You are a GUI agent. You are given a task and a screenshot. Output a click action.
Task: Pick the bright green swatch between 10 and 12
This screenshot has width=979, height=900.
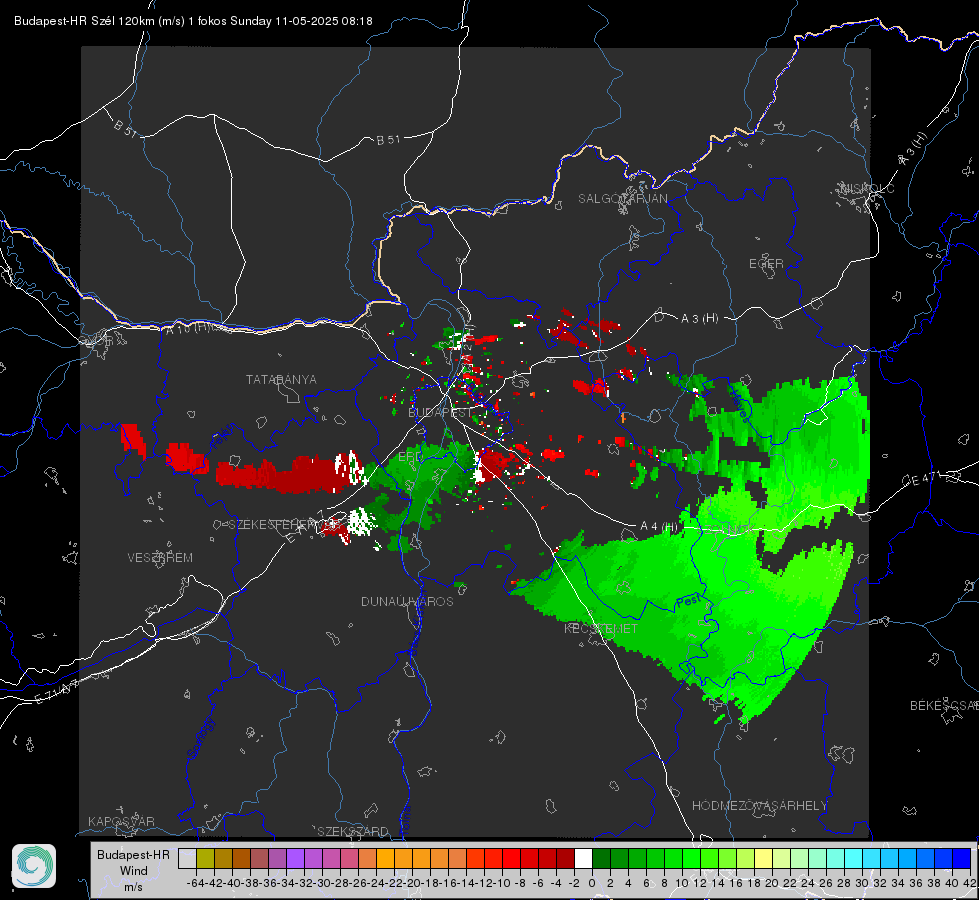click(691, 859)
